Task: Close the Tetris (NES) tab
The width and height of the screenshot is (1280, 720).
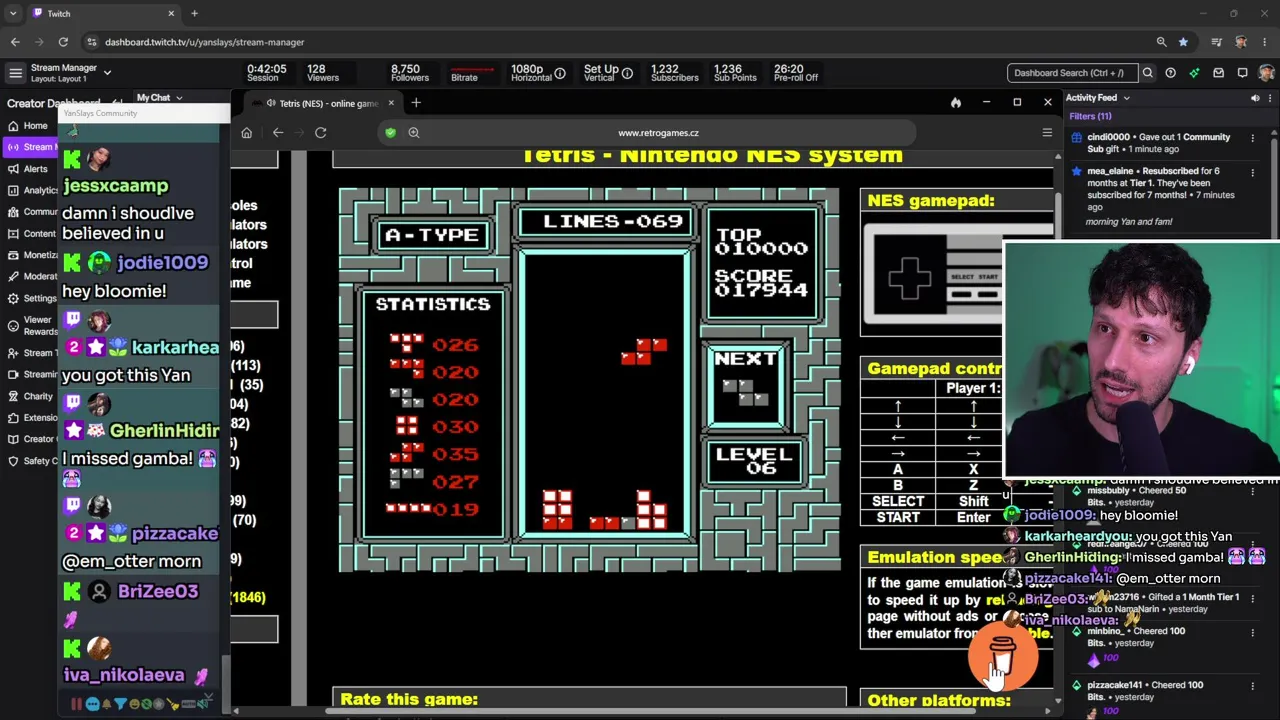Action: click(x=391, y=103)
